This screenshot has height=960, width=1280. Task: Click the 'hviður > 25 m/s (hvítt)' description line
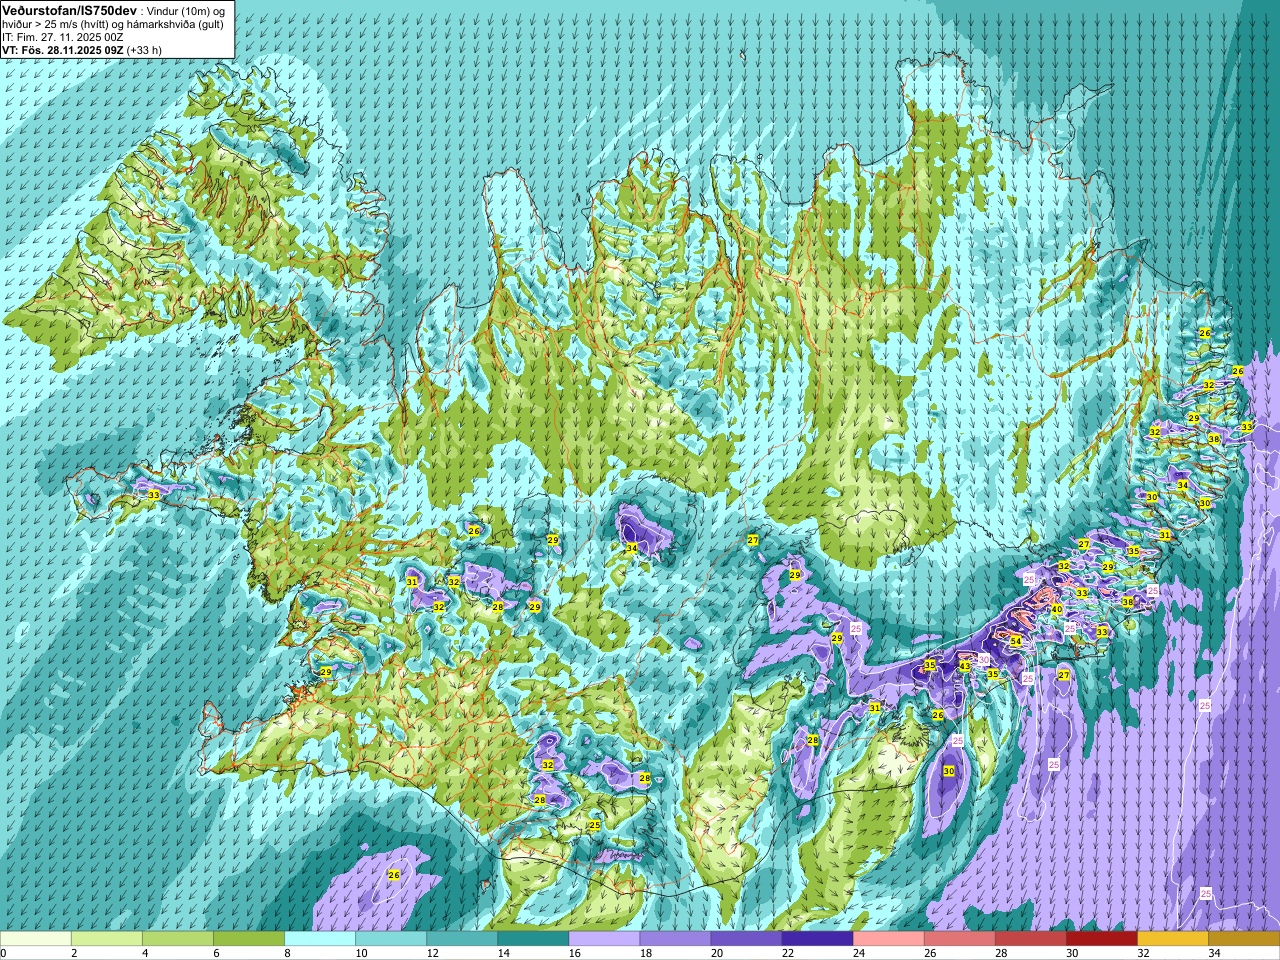pyautogui.click(x=113, y=24)
